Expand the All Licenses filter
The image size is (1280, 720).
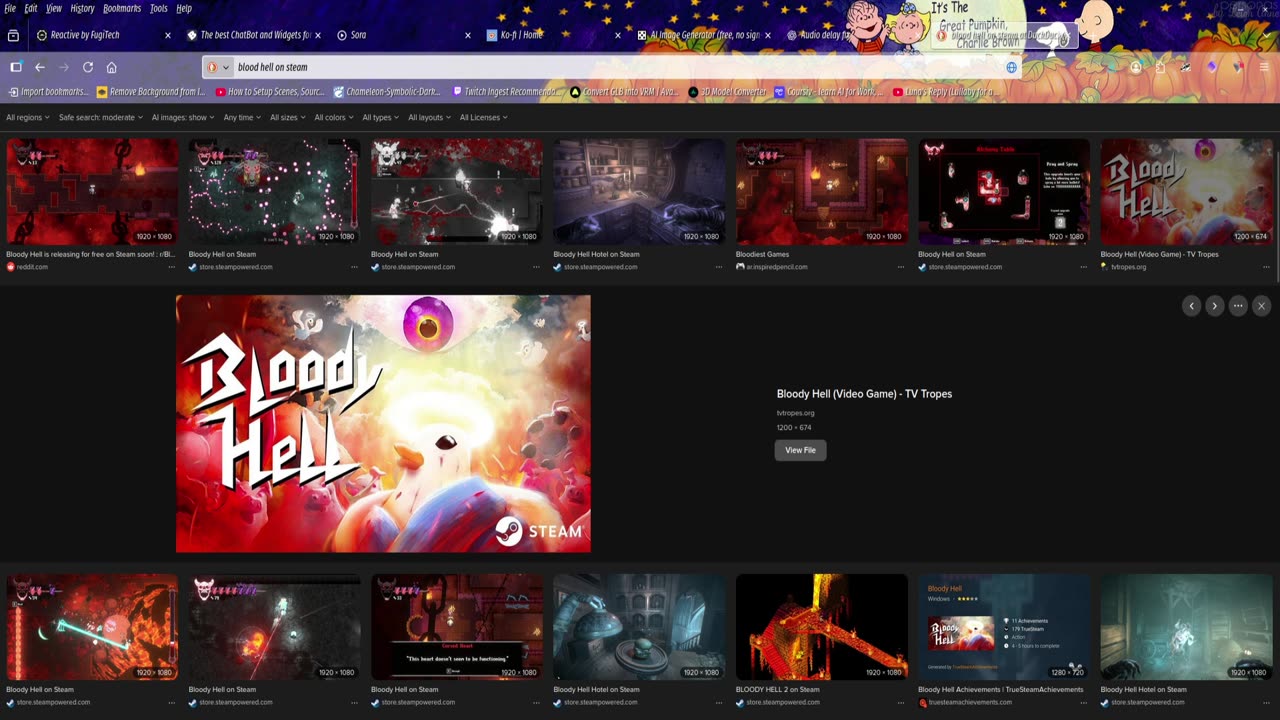coord(483,117)
